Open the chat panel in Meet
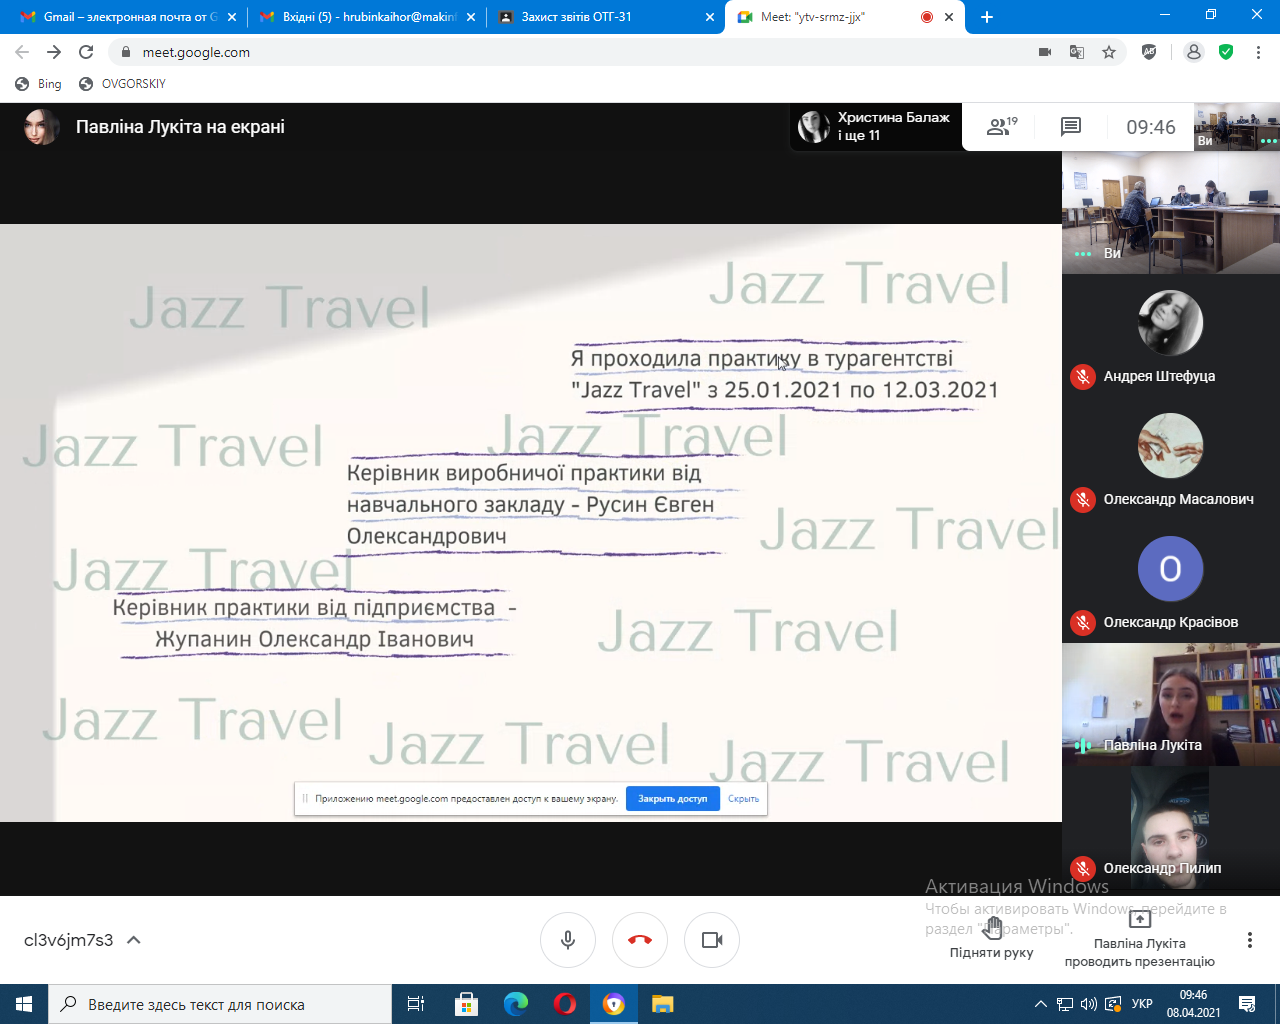This screenshot has height=1024, width=1280. click(1071, 127)
